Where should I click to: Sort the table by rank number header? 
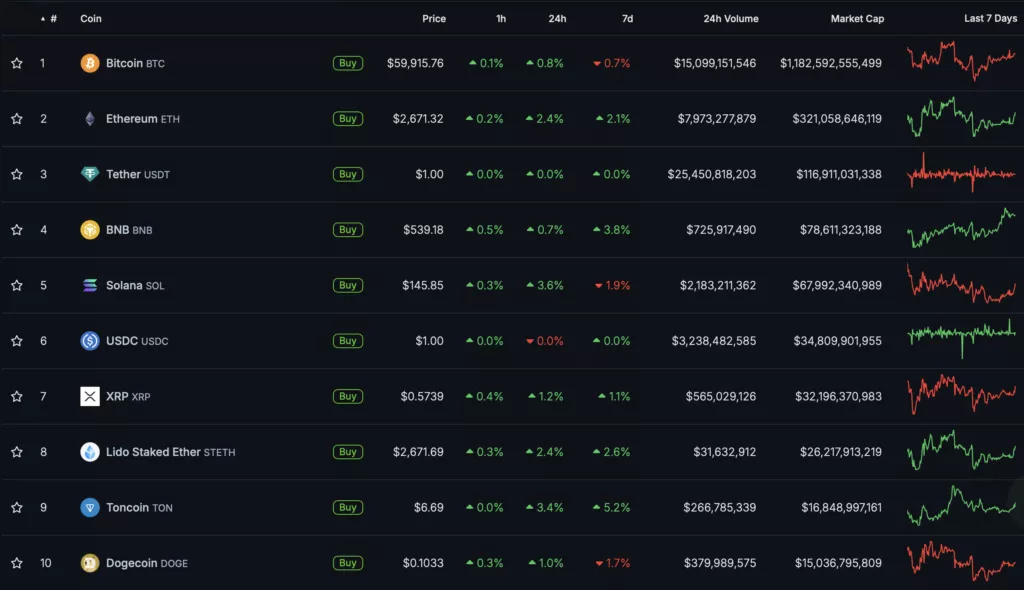click(x=52, y=19)
